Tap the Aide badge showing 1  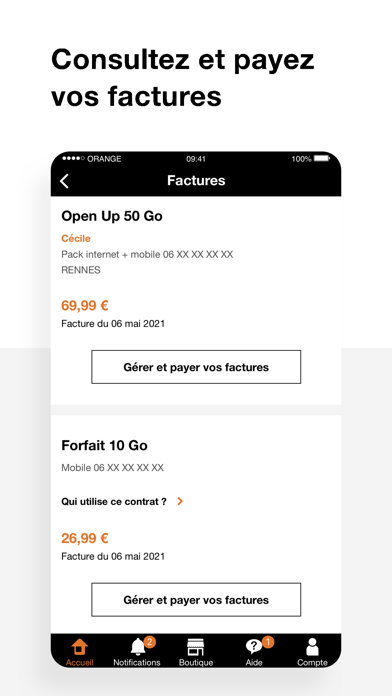tap(268, 642)
